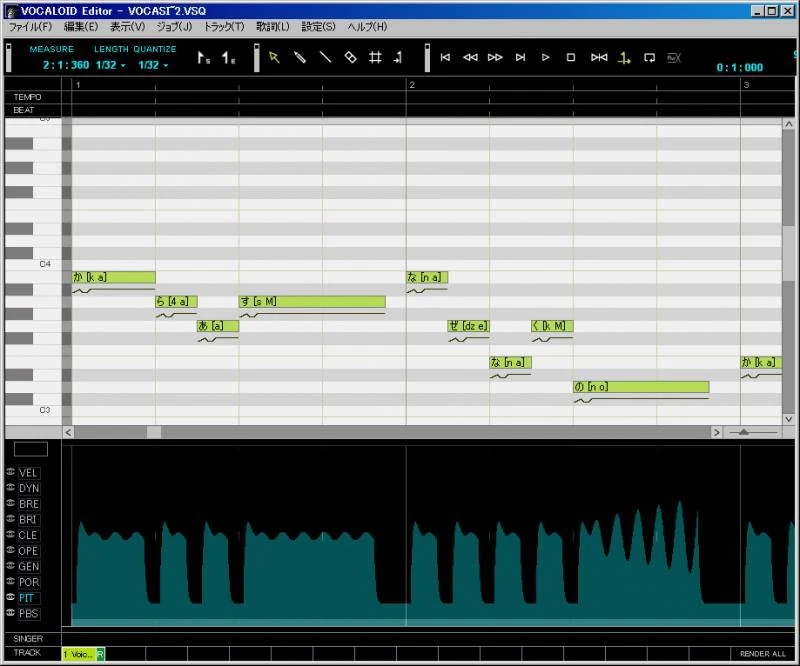Select the DYN control parameter
This screenshot has height=666, width=800.
(x=29, y=488)
